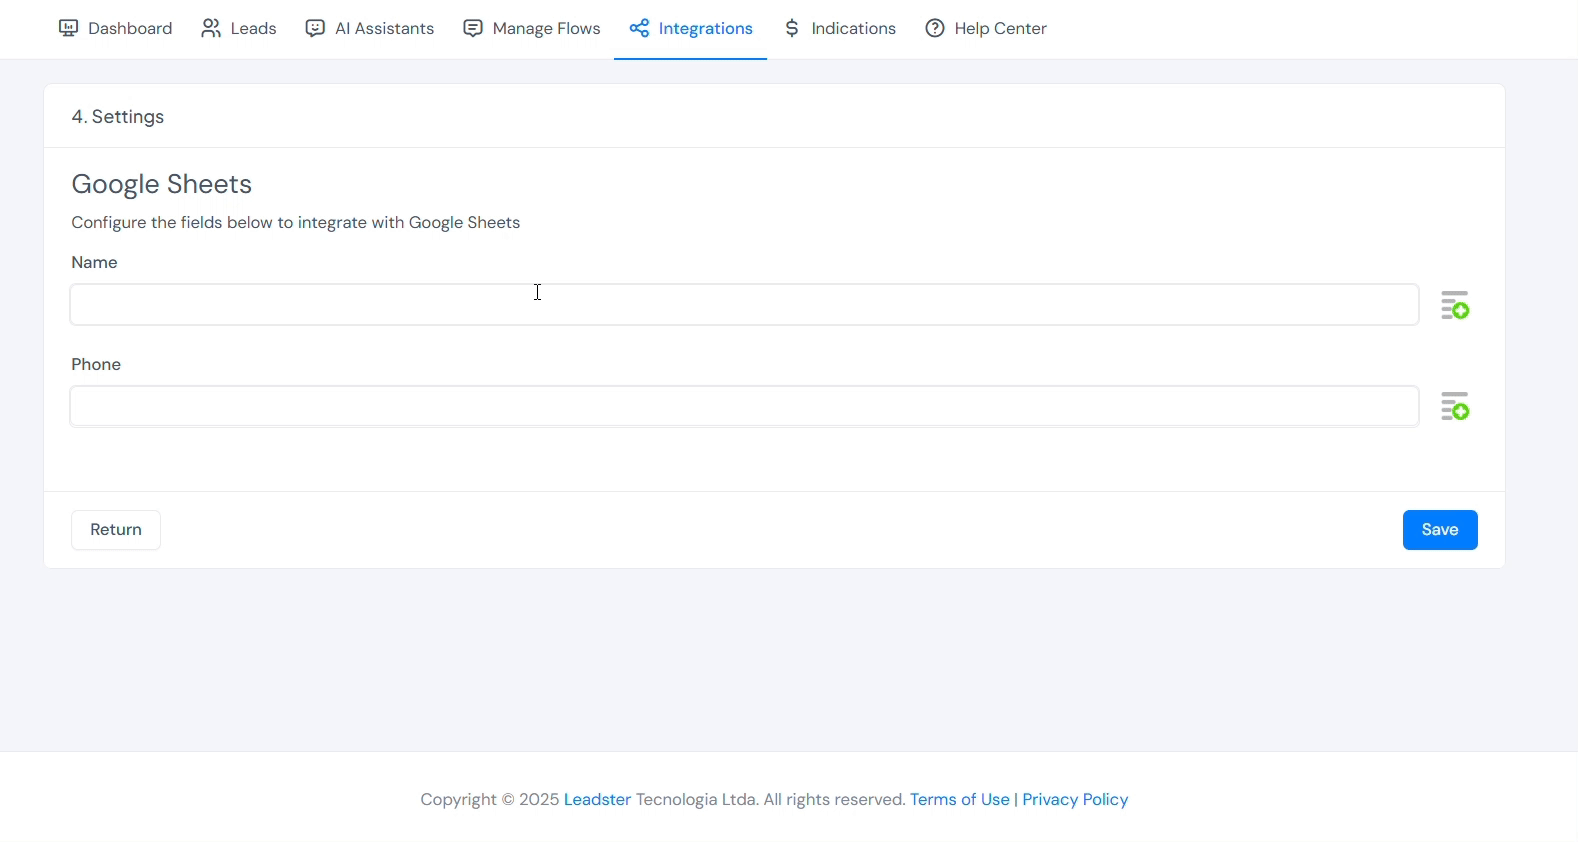Switch to Manage Flows
Image resolution: width=1578 pixels, height=842 pixels.
point(532,28)
